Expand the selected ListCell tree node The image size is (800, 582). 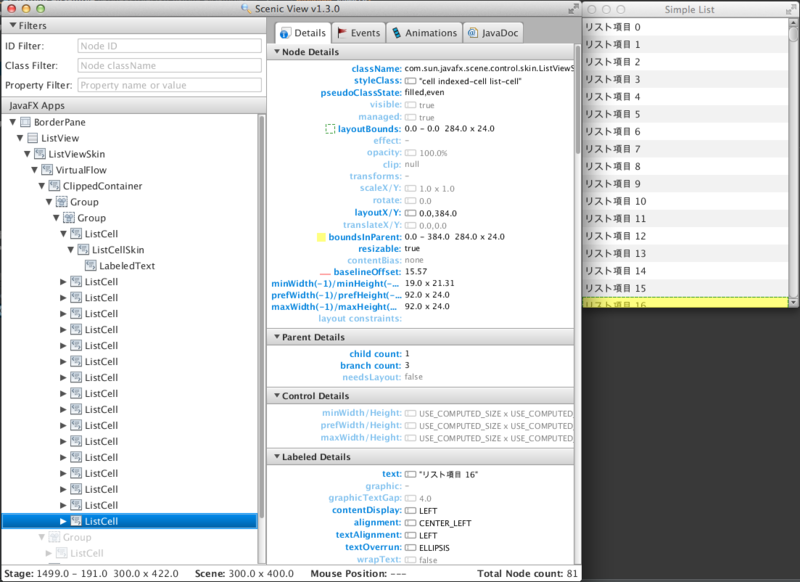[63, 521]
